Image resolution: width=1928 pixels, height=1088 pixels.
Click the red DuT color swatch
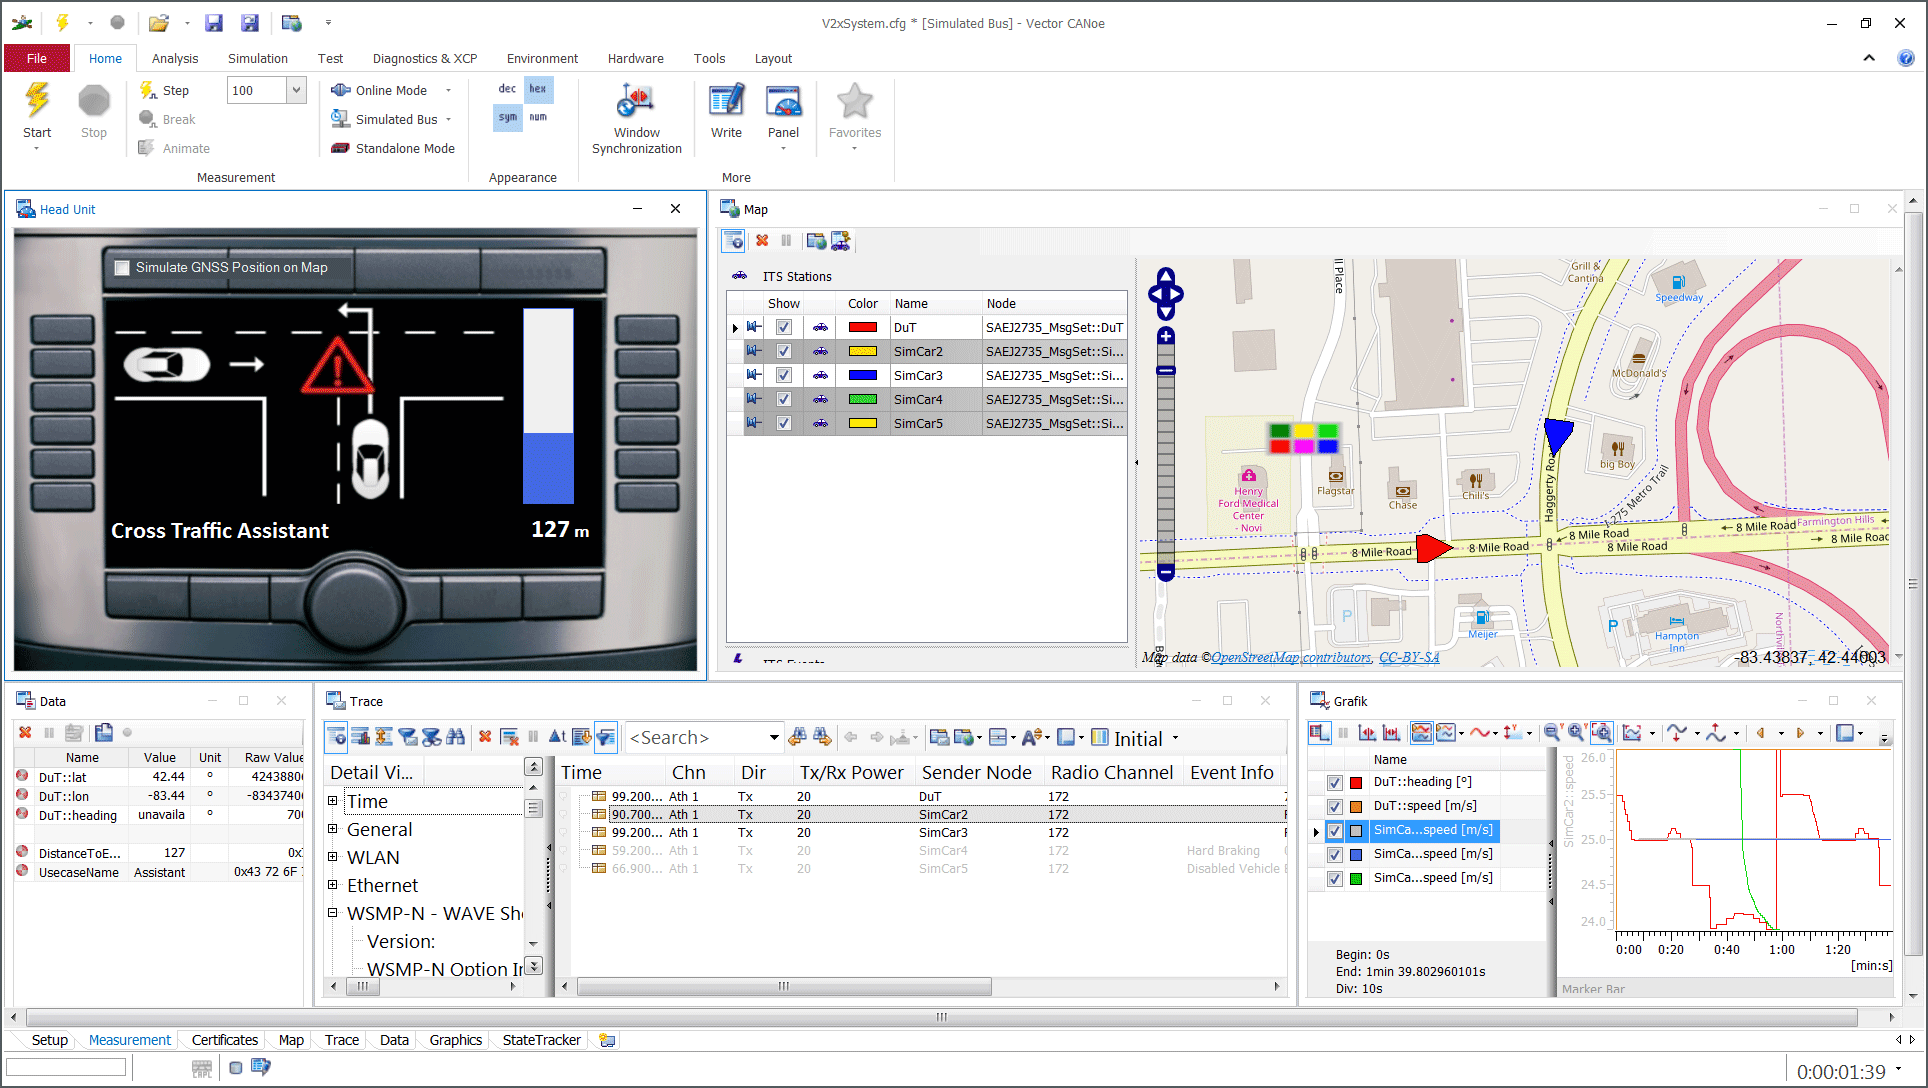(x=862, y=327)
